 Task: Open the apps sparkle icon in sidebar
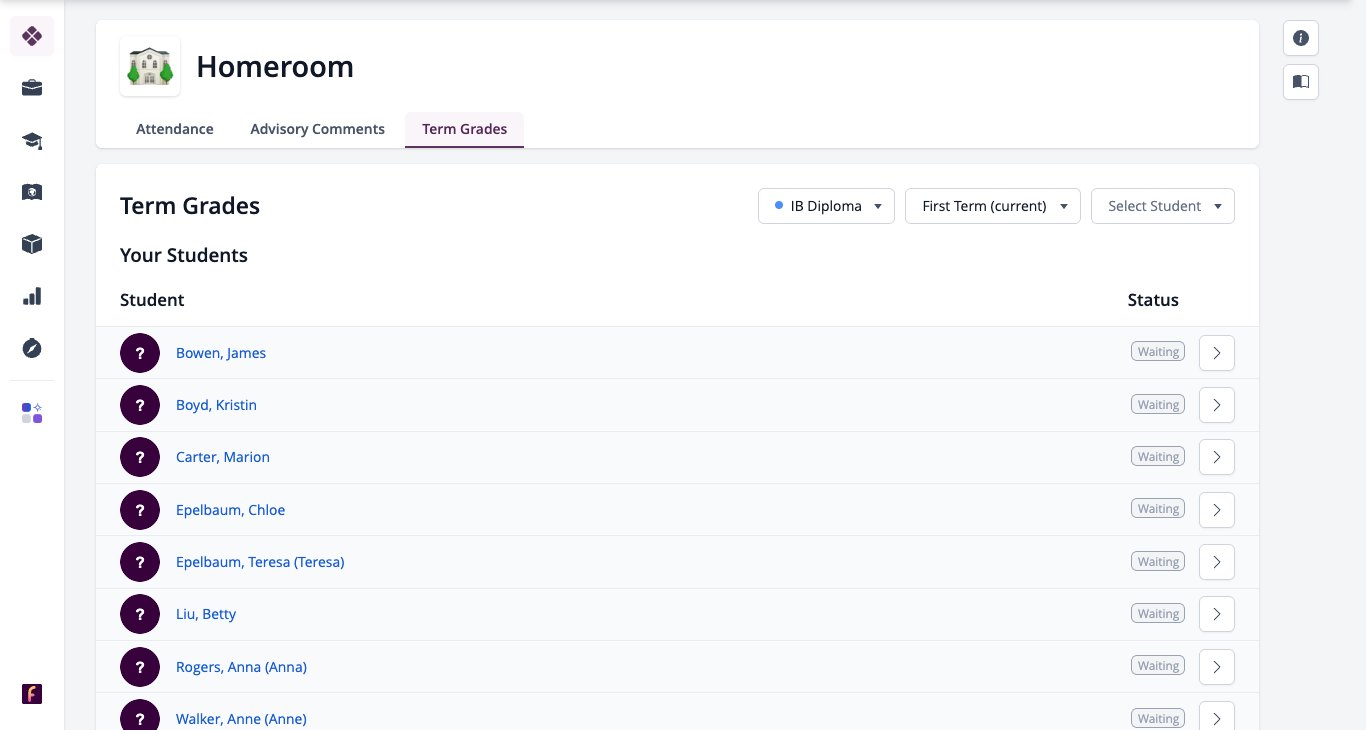coord(32,413)
